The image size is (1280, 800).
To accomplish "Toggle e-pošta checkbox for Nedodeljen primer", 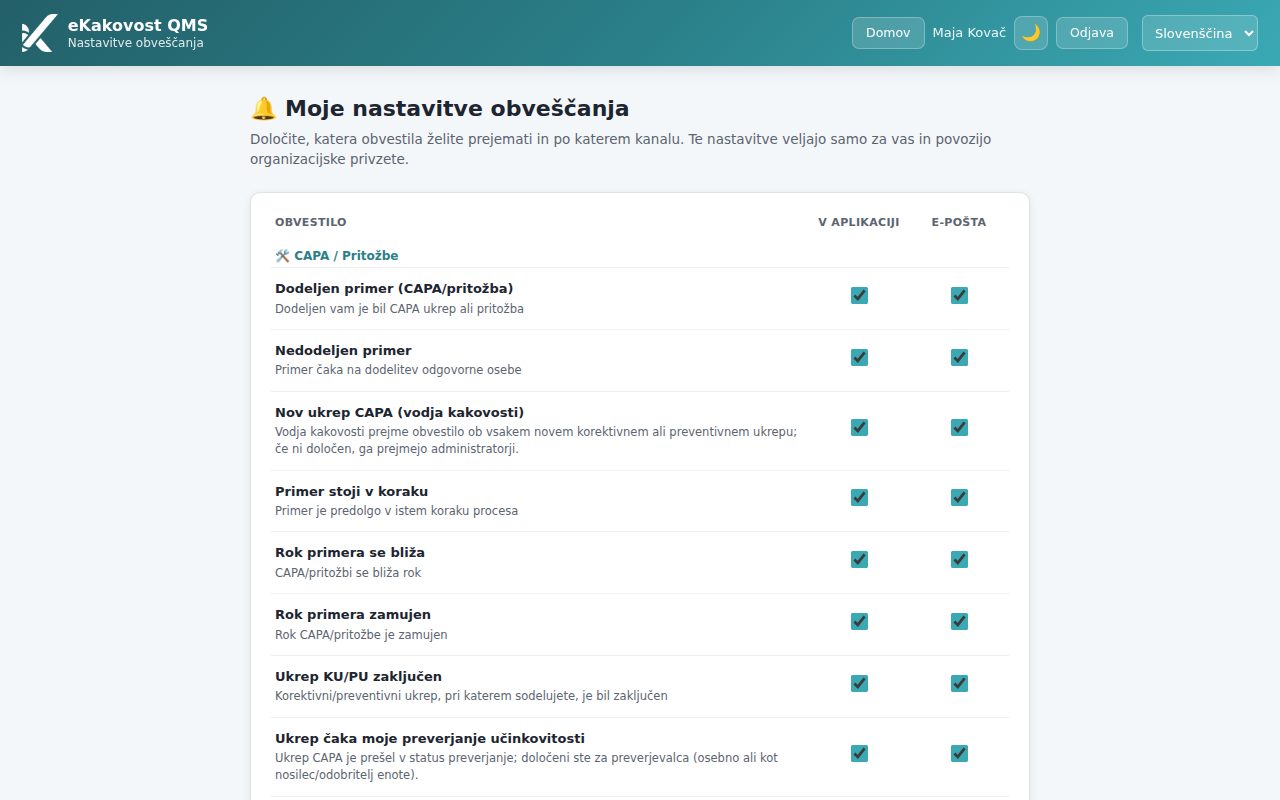I will (x=959, y=357).
